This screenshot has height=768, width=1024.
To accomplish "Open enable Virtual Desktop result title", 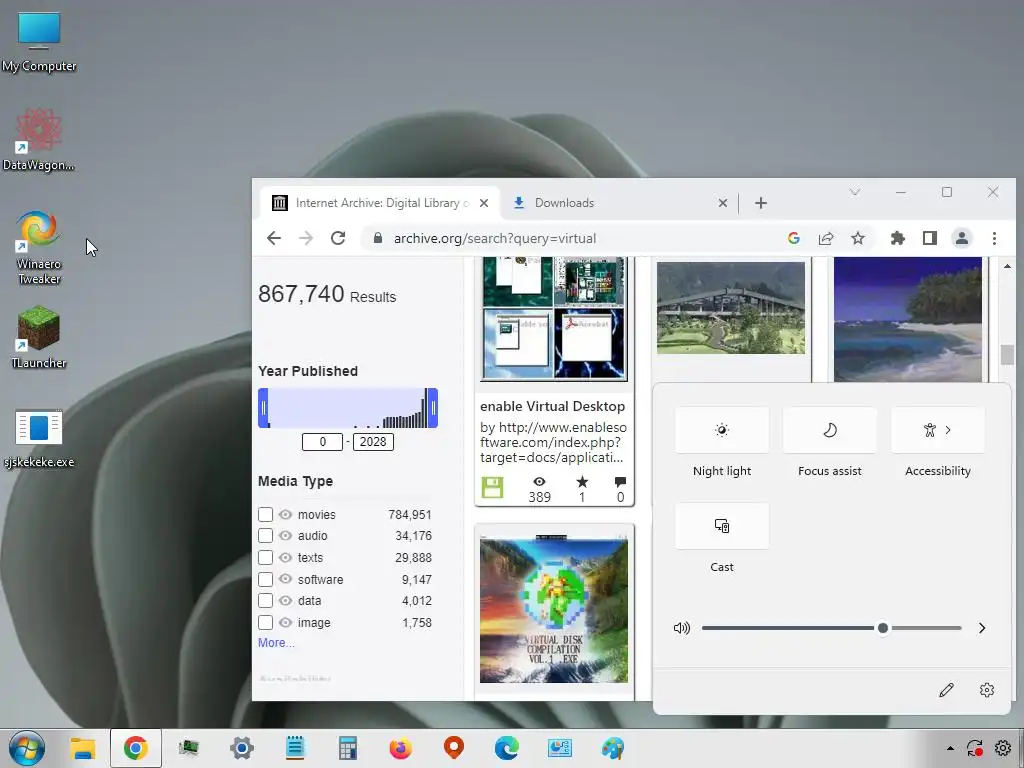I will 552,406.
